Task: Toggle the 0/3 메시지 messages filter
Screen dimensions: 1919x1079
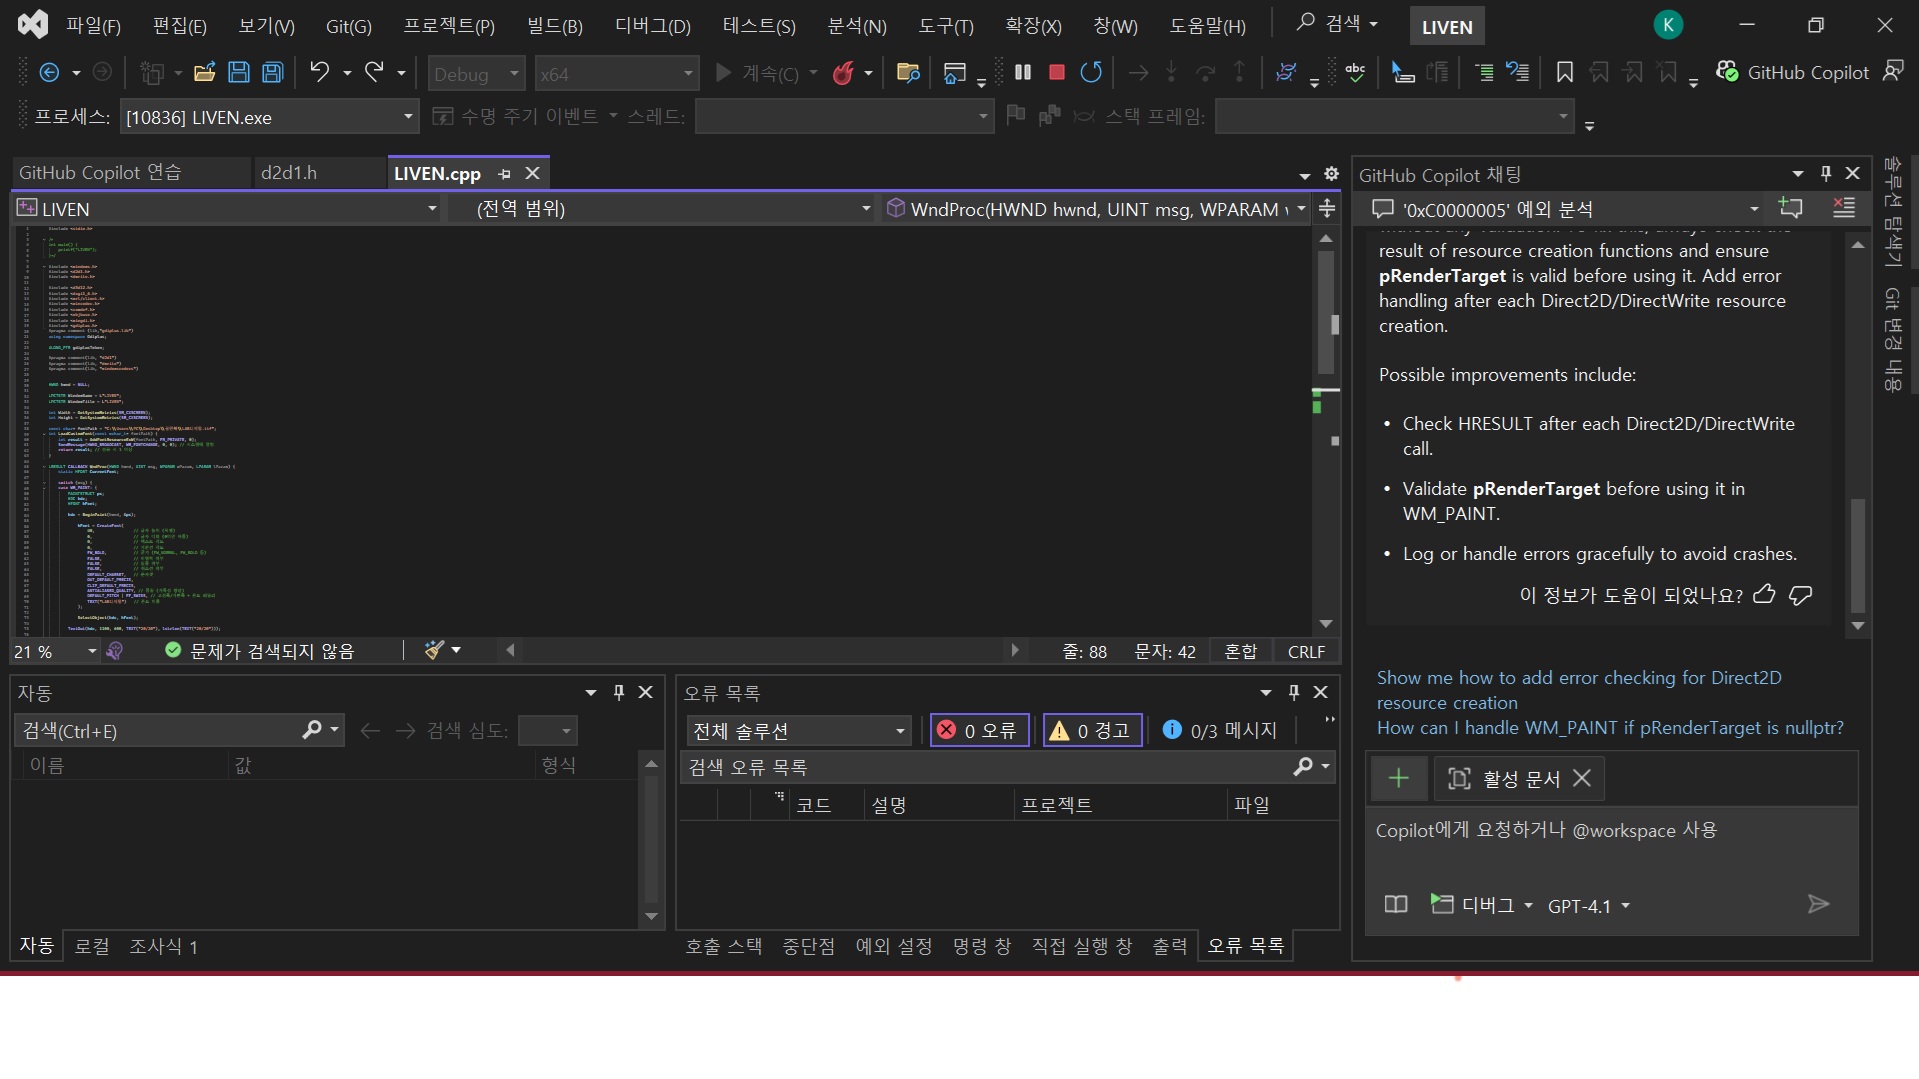Action: [x=1220, y=731]
